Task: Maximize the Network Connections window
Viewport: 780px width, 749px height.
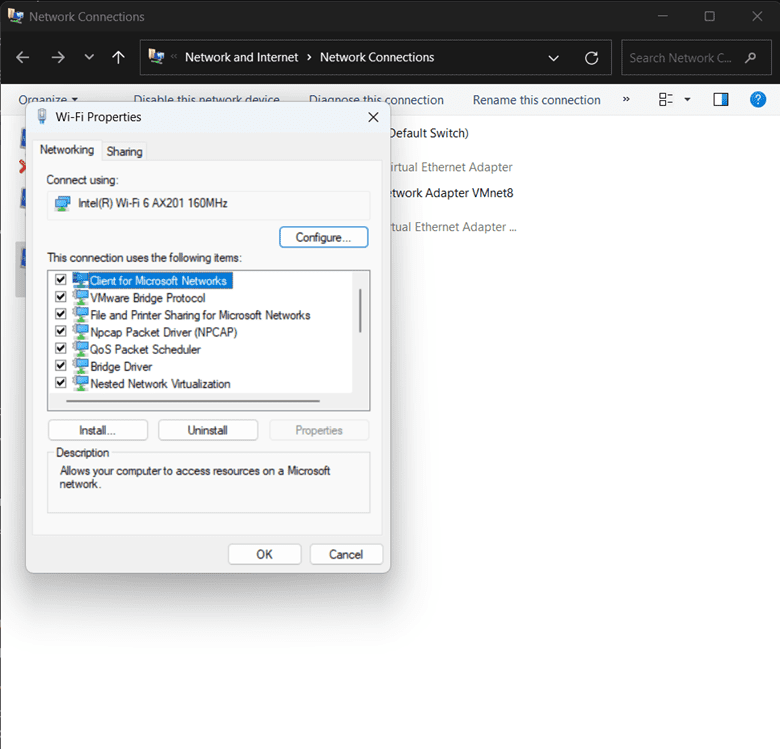Action: click(709, 16)
